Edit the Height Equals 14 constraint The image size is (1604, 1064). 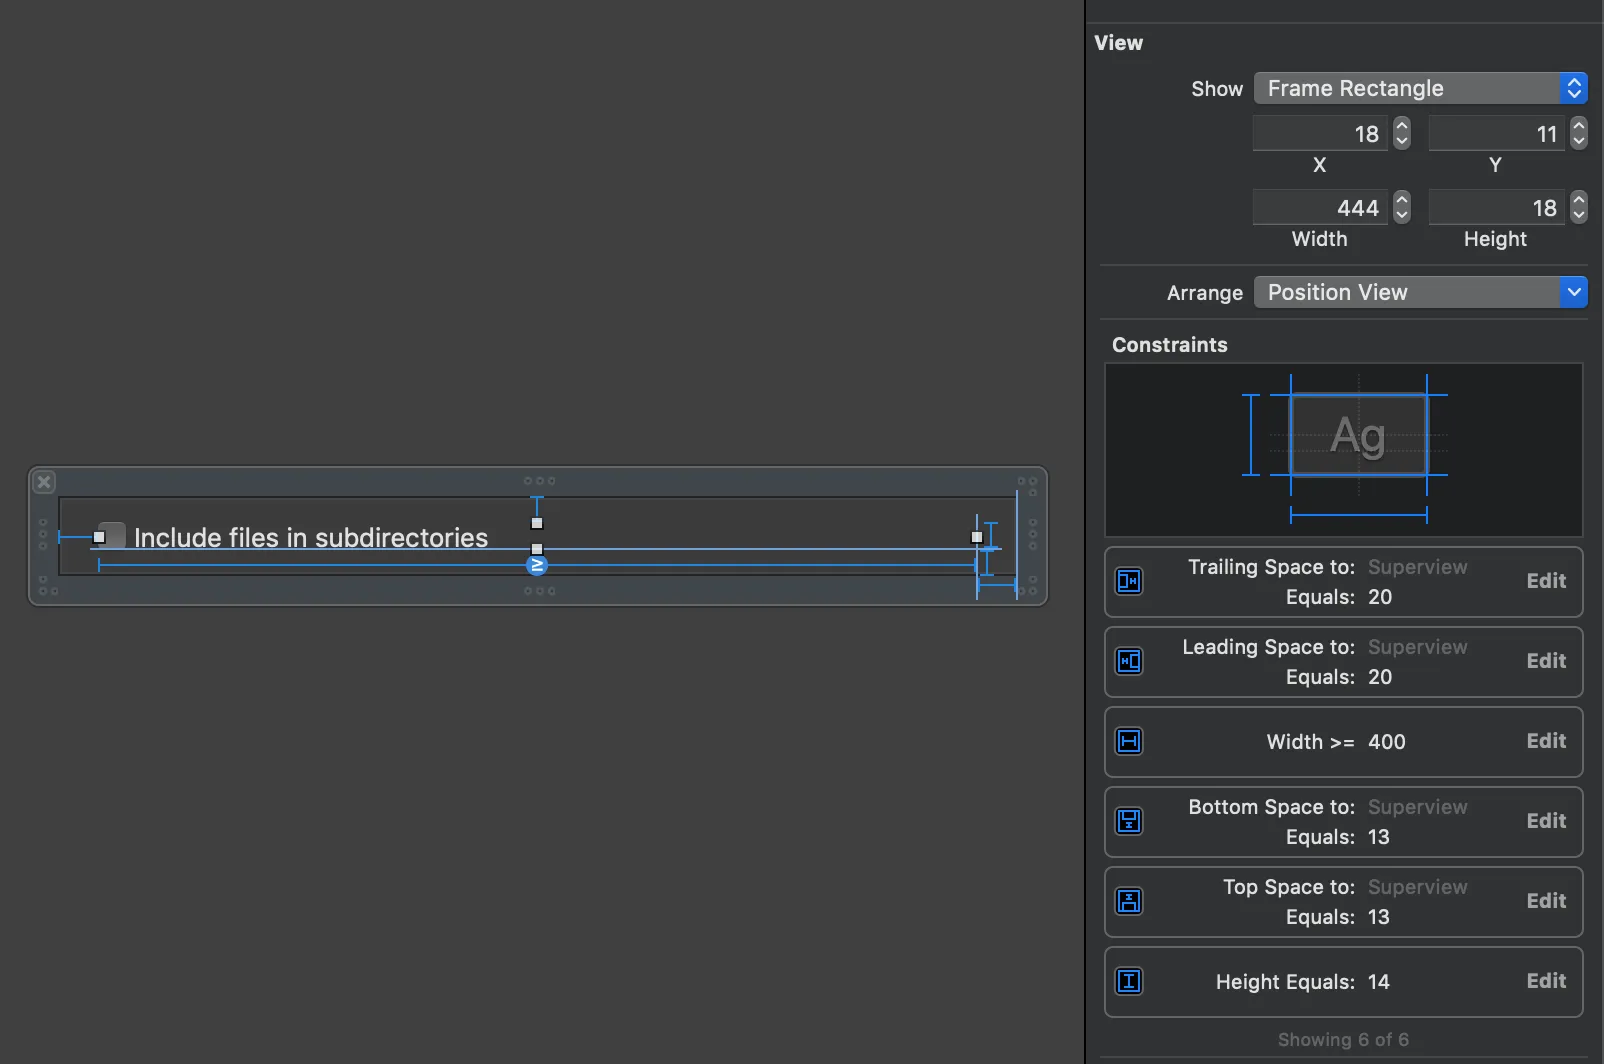click(x=1546, y=981)
